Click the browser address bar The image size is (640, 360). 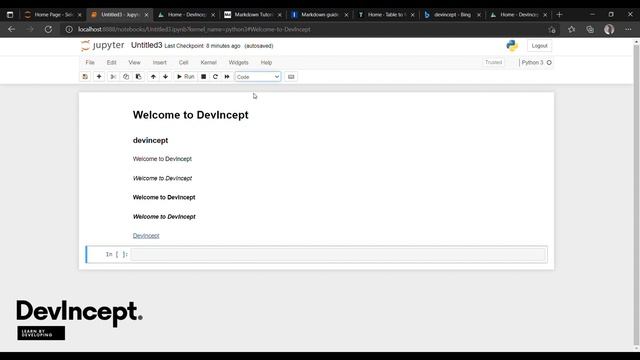pos(306,29)
